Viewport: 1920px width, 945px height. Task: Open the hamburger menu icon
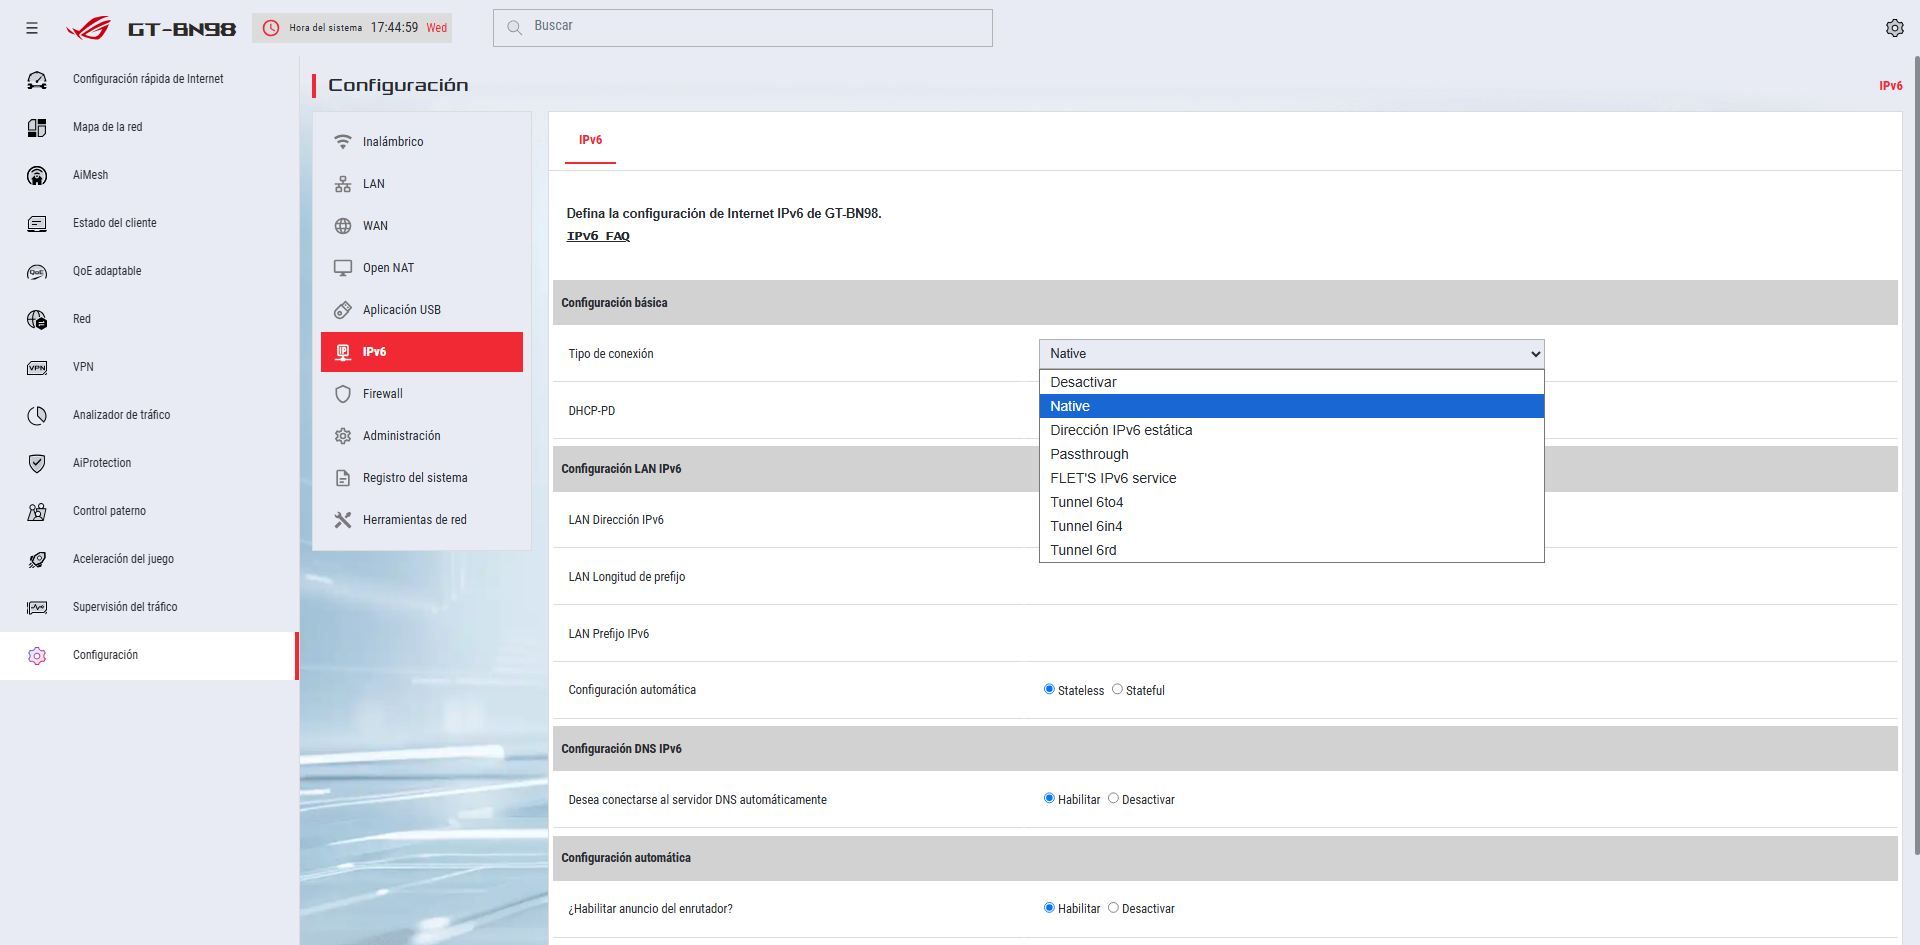tap(32, 28)
